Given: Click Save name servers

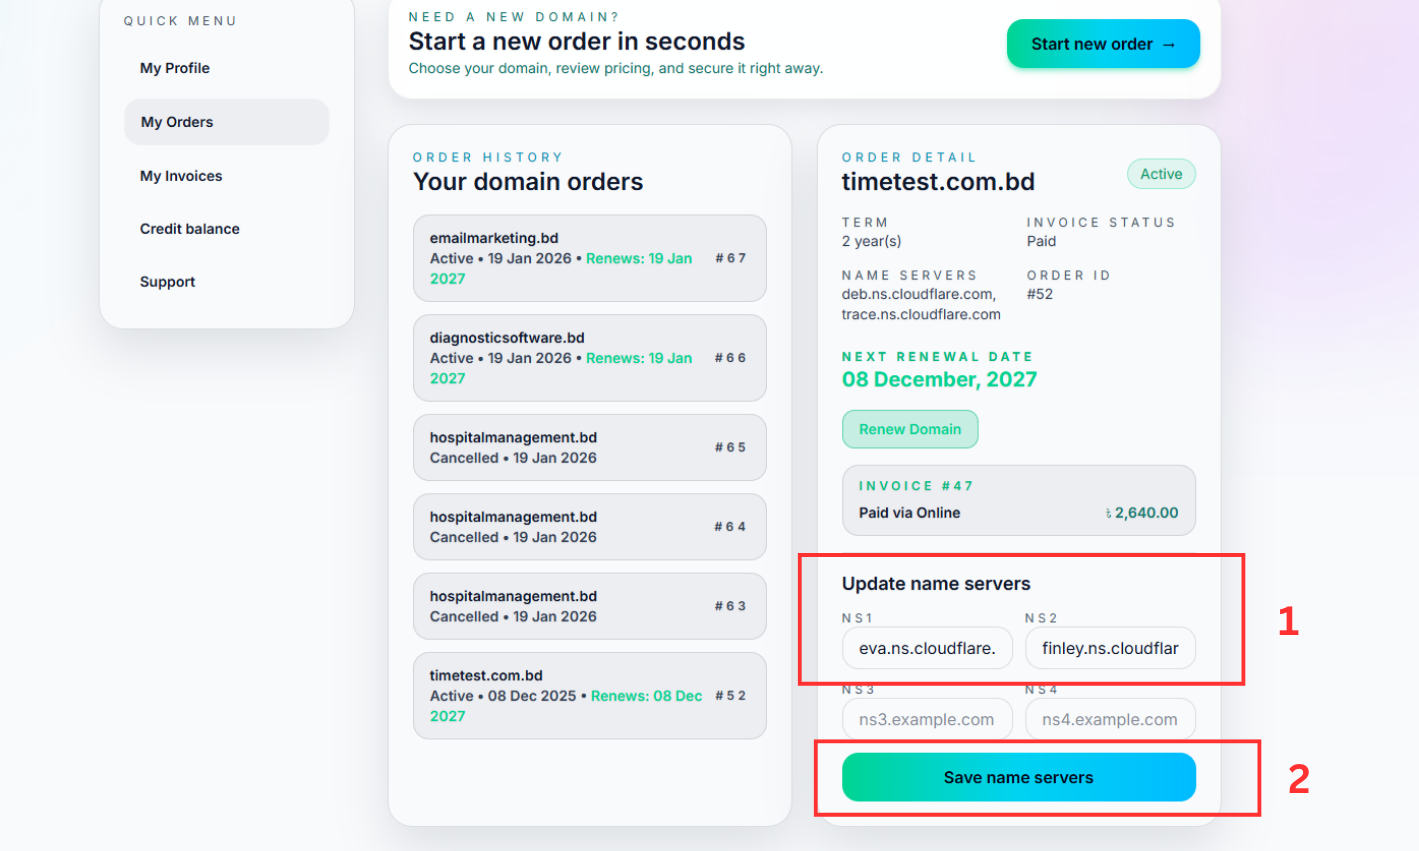Looking at the screenshot, I should (1017, 777).
